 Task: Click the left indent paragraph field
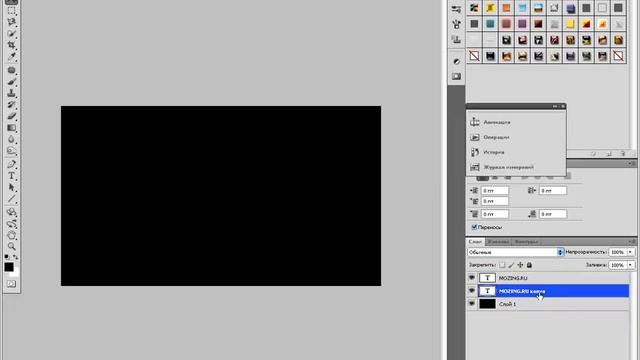[x=495, y=191]
